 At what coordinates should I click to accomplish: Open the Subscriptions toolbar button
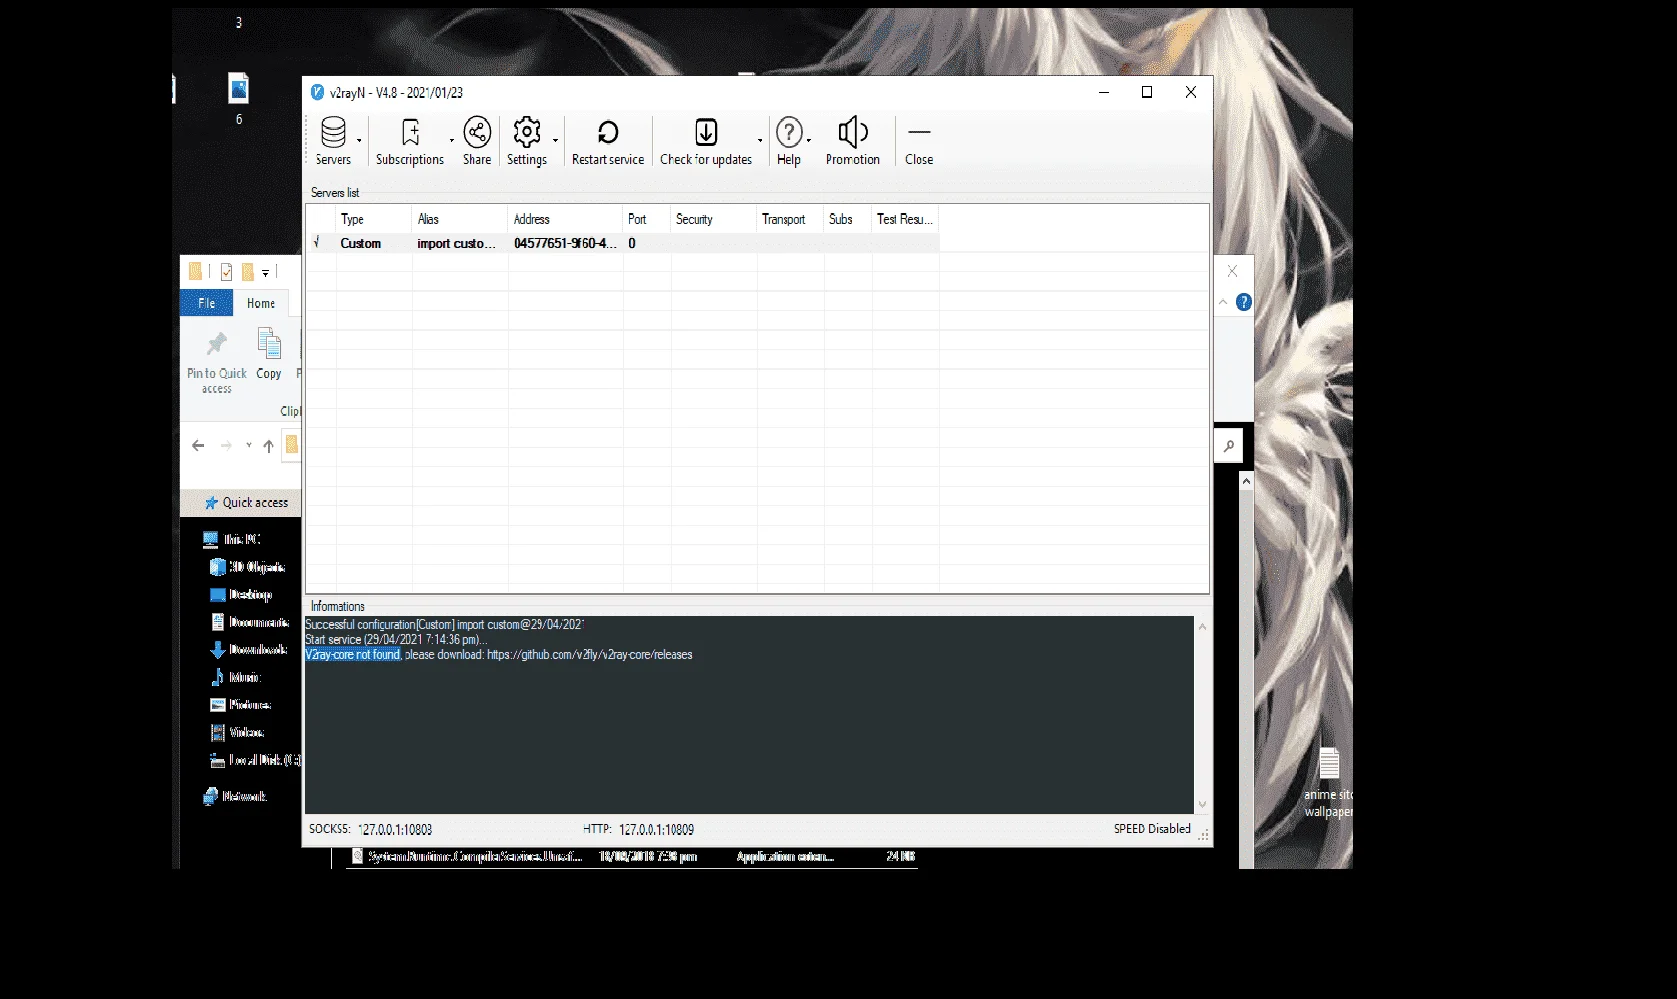(x=409, y=141)
